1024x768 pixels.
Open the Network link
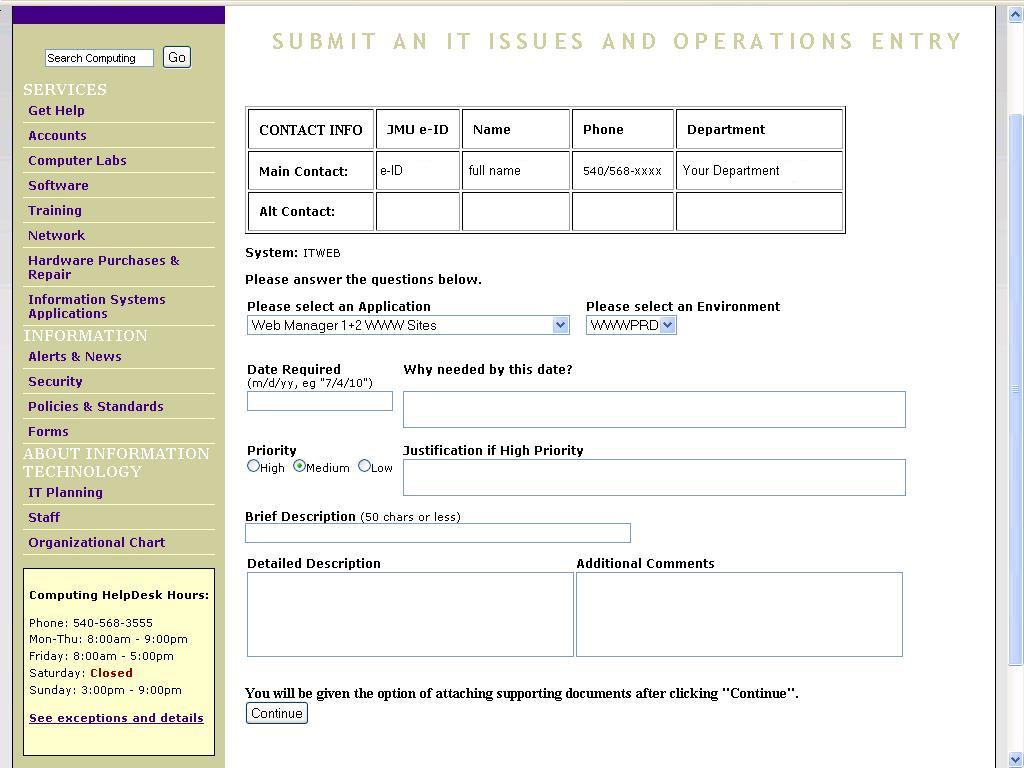[x=56, y=235]
